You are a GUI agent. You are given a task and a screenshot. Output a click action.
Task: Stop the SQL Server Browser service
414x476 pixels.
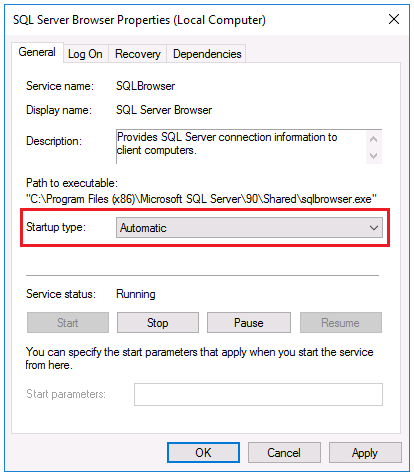158,323
